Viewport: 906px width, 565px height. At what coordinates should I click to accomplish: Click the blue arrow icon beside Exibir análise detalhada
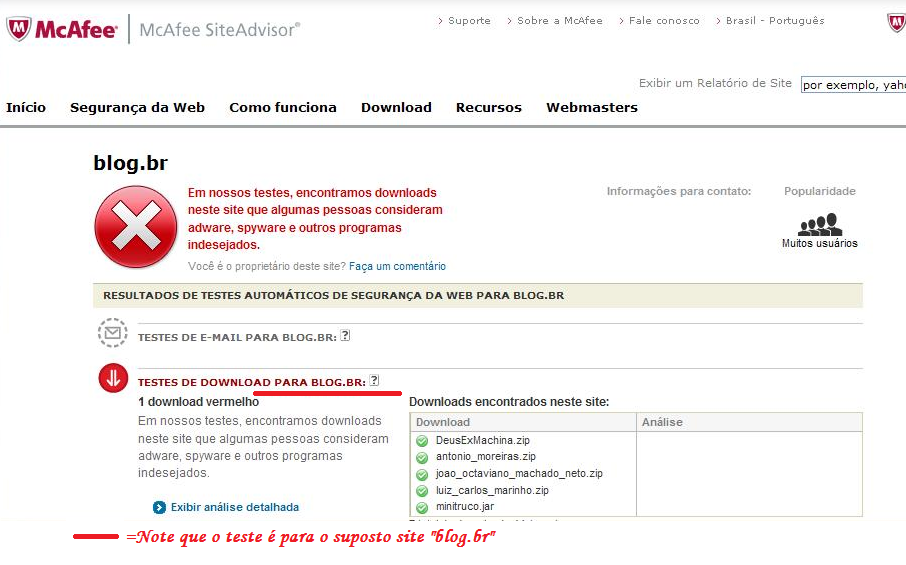click(159, 507)
